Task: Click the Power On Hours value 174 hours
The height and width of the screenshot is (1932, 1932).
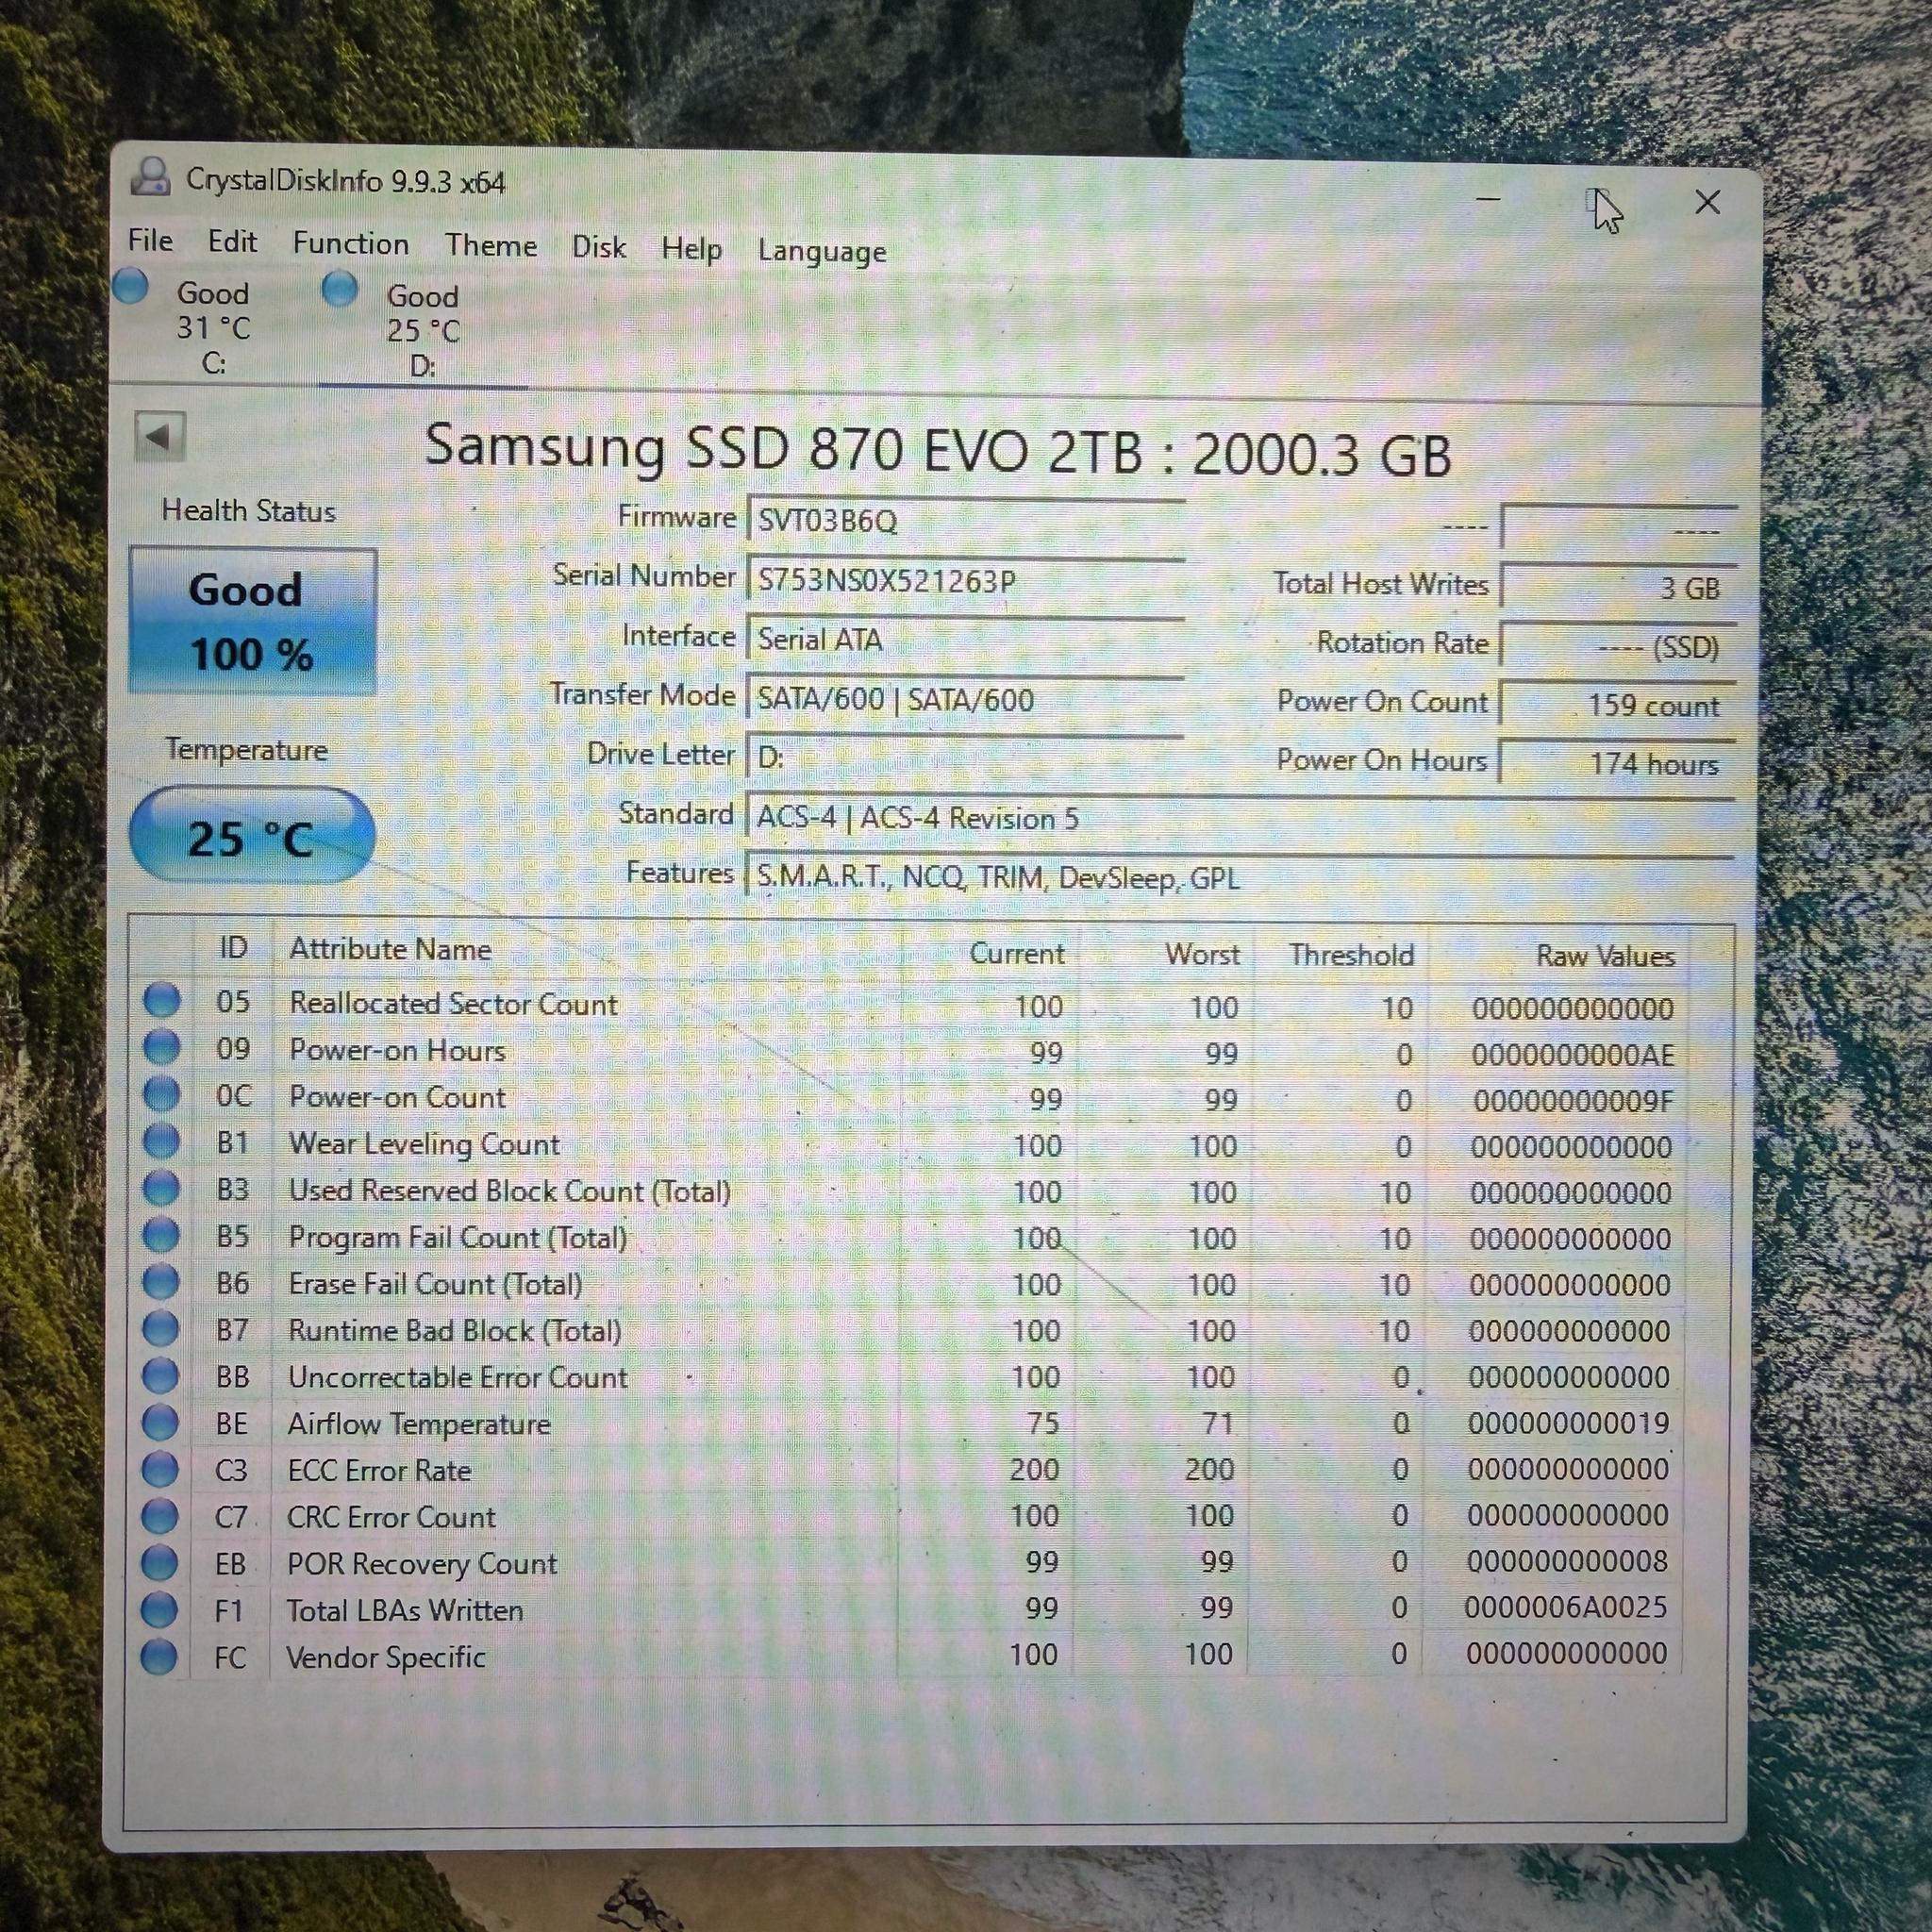Action: point(1618,764)
